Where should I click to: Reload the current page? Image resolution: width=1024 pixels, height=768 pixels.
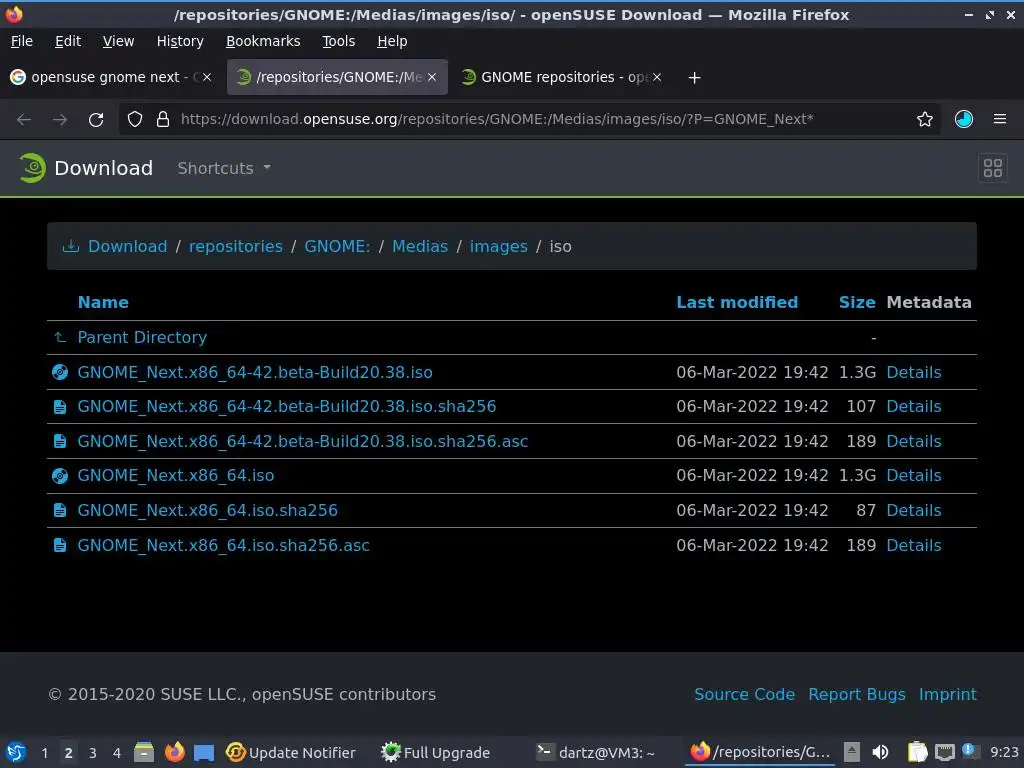coord(96,120)
